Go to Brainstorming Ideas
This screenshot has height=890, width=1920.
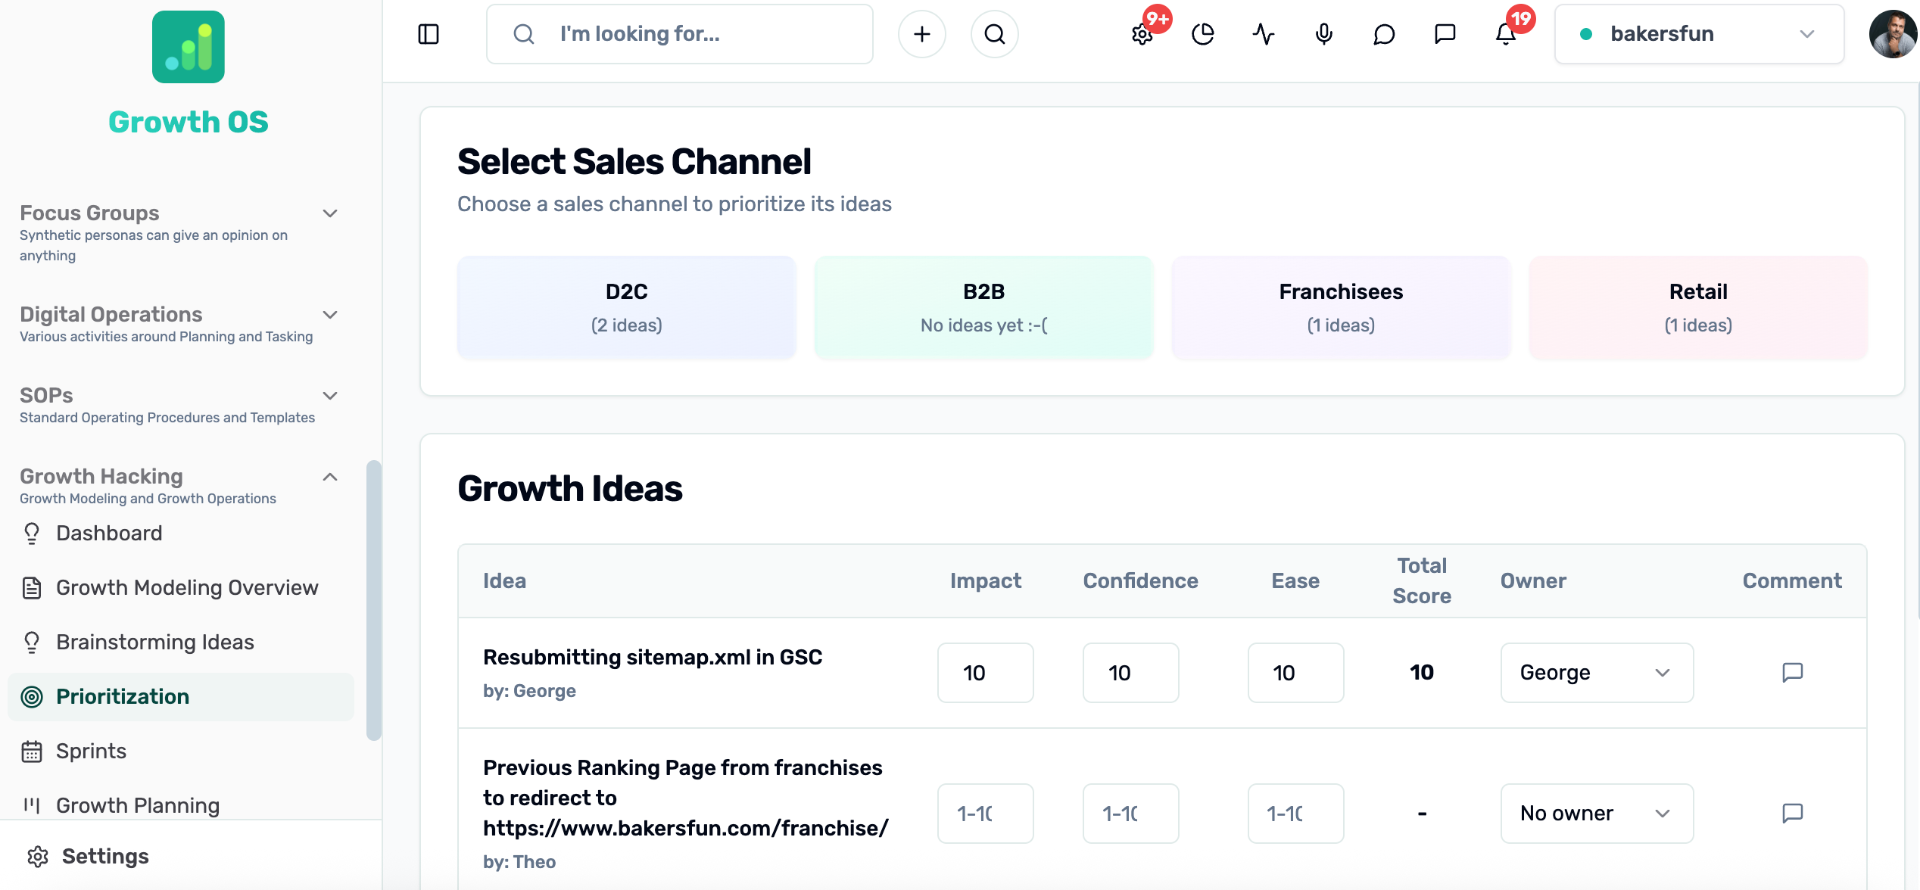coord(181,642)
